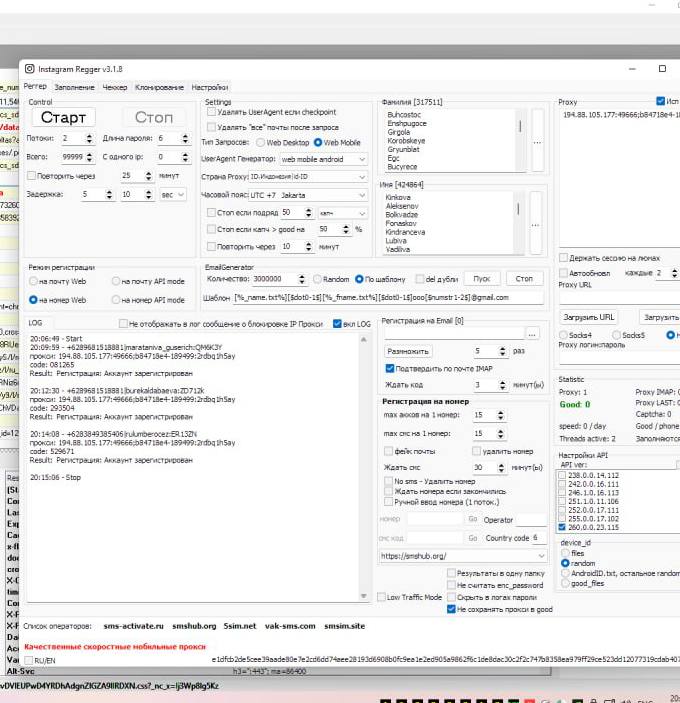This screenshot has width=680, height=703.
Task: Open the Настройки tab
Action: coord(210,87)
